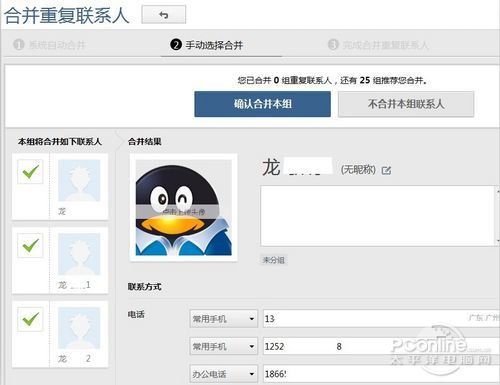Click the phone field starting with 1866

click(x=381, y=374)
